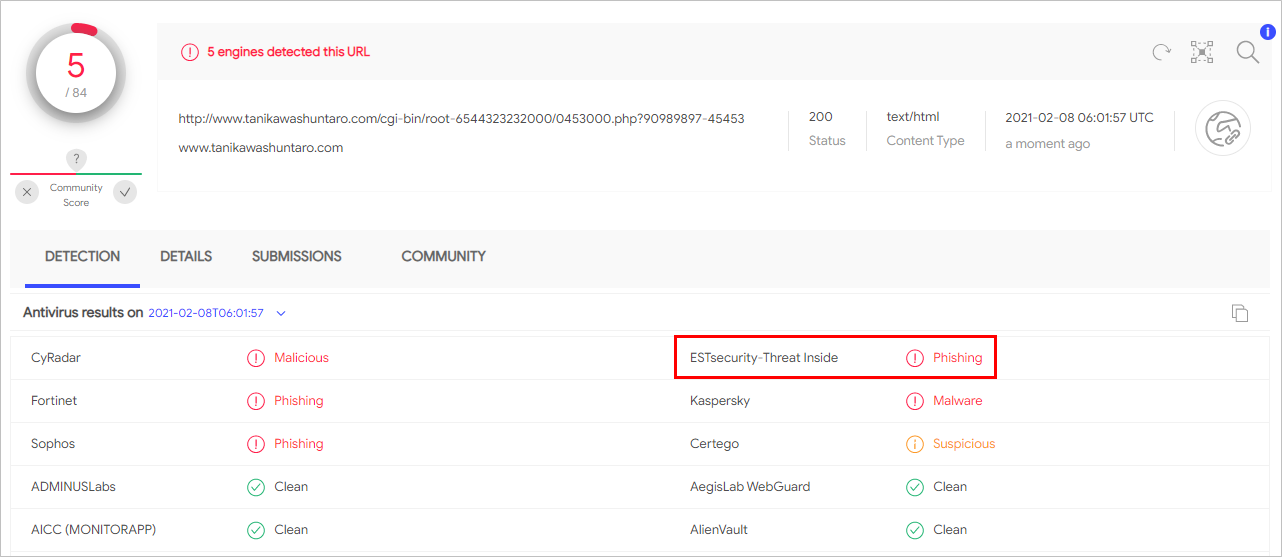Click the full scanned URL text
This screenshot has height=557, width=1282.
click(x=461, y=118)
